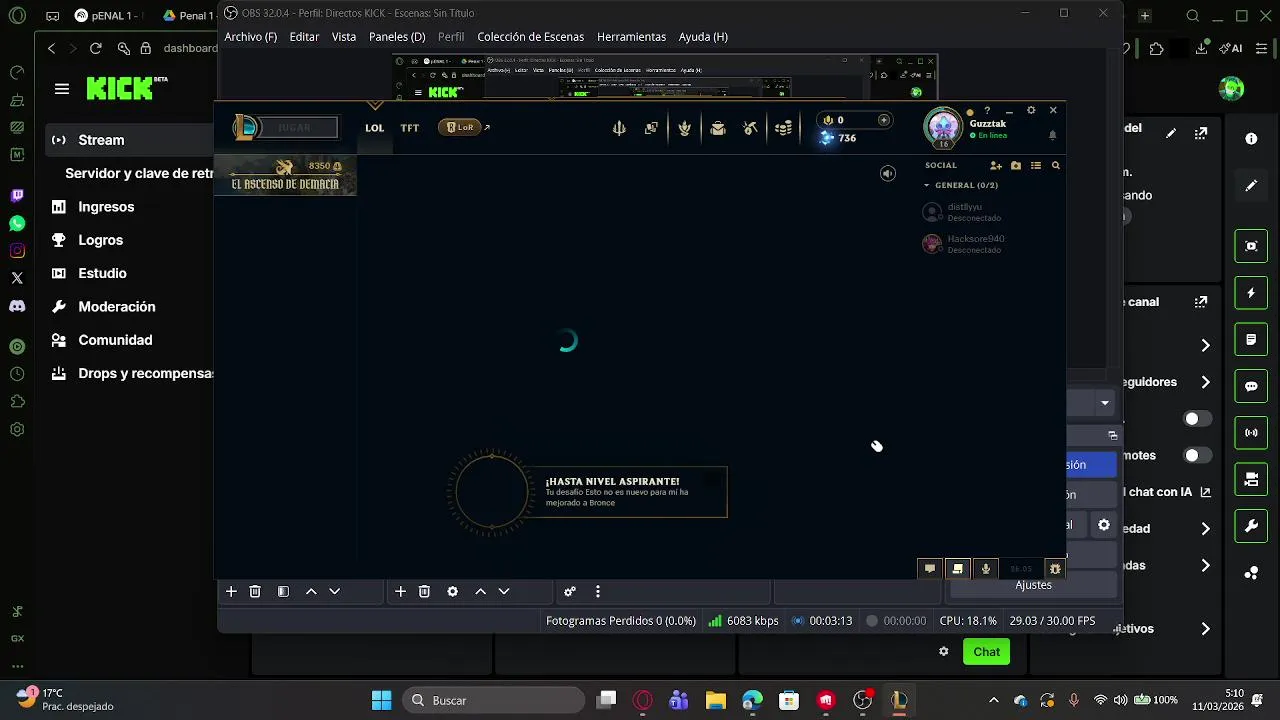This screenshot has height=720, width=1280.
Task: Open Comunidad in Kick sidebar
Action: 115,340
